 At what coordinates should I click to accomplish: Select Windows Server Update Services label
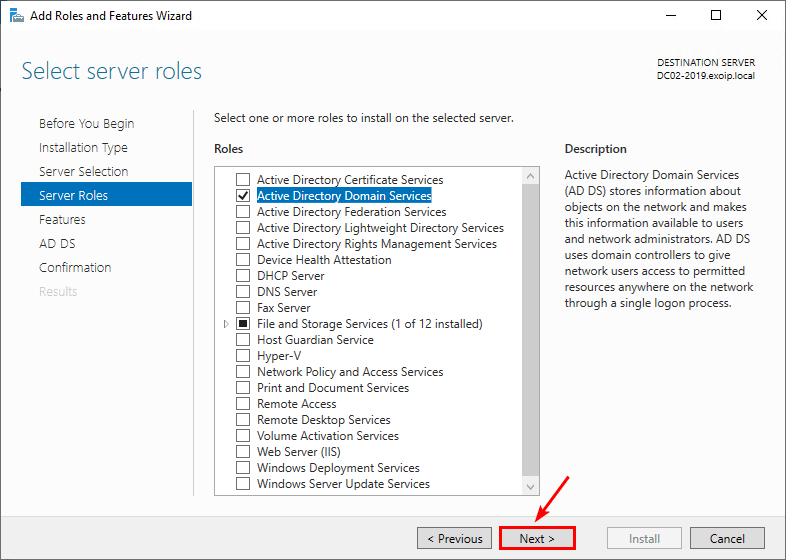(x=343, y=484)
